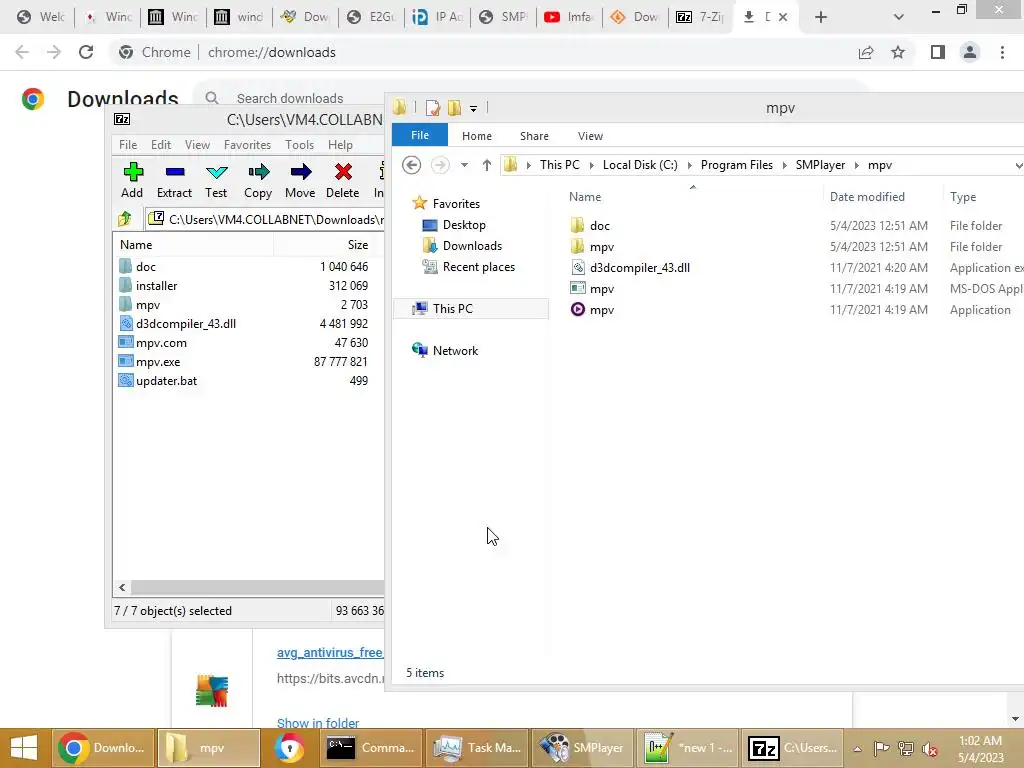This screenshot has height=768, width=1024.
Task: Click left arrow of 7-Zip horizontal scrollbar
Action: [x=122, y=587]
